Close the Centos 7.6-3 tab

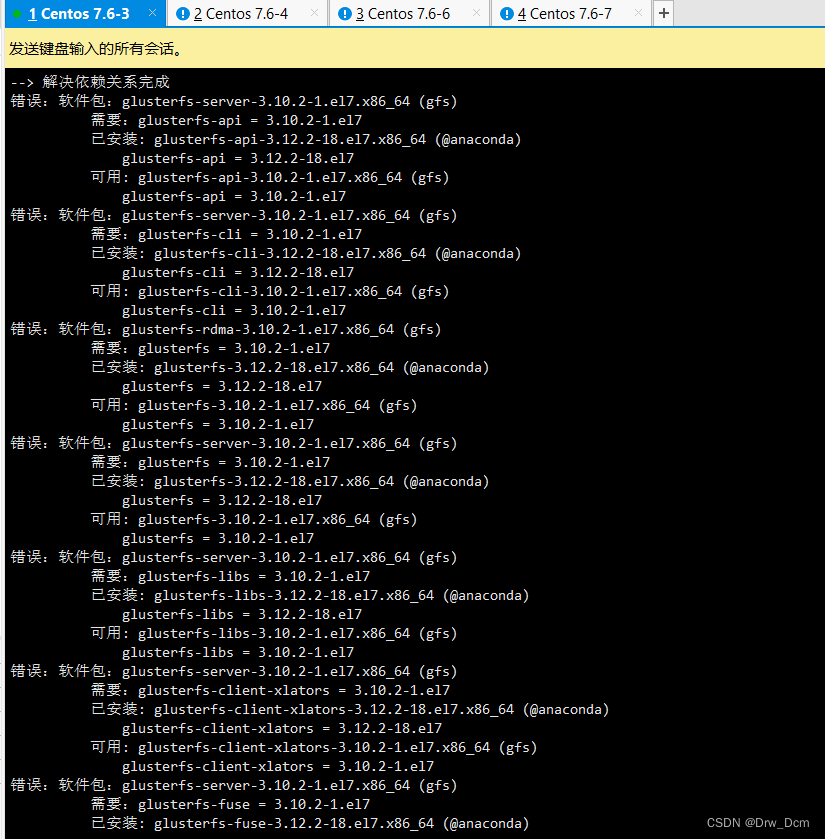pos(152,13)
